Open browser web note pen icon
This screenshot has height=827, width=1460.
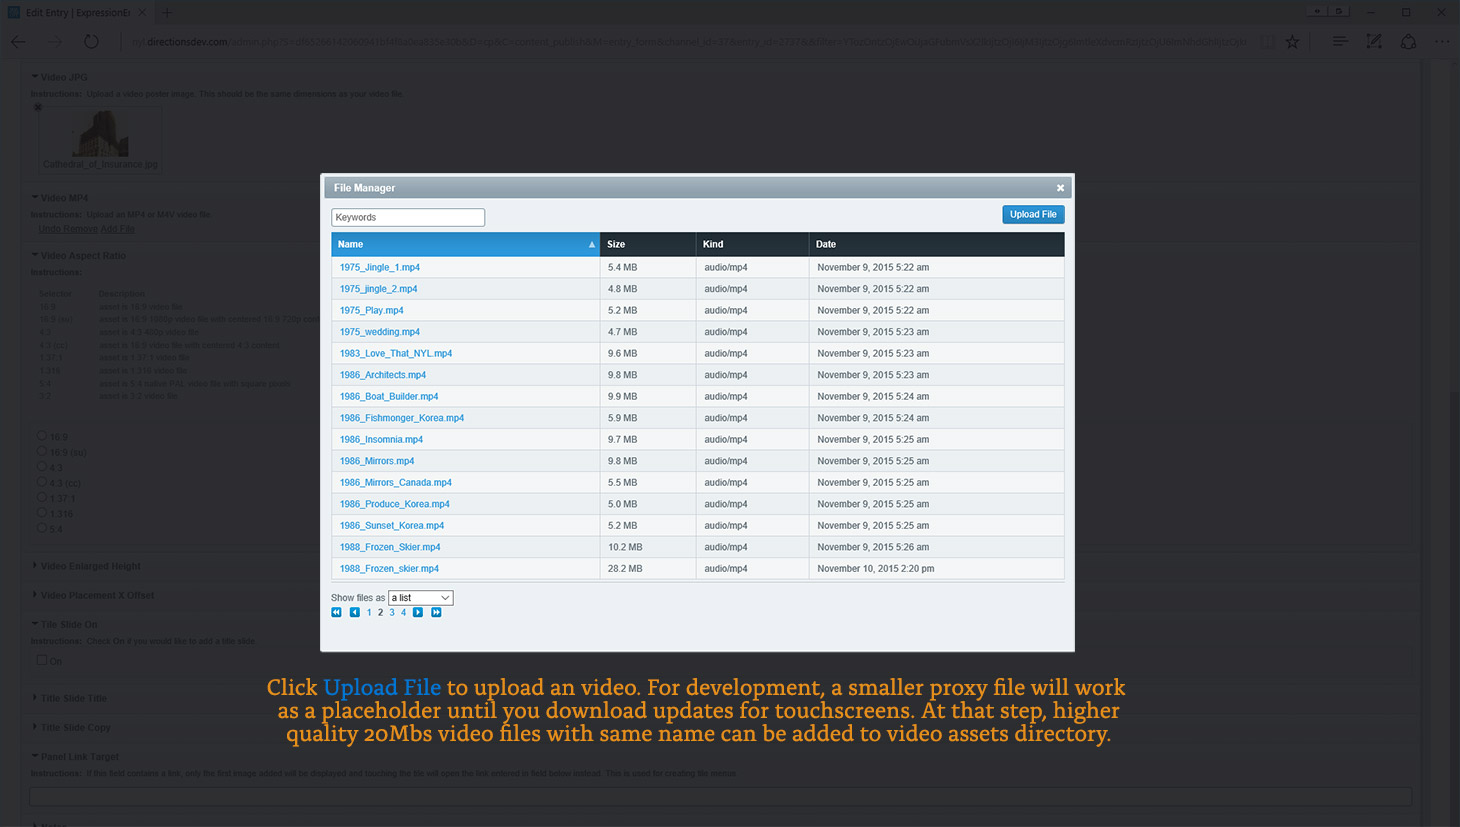tap(1374, 42)
